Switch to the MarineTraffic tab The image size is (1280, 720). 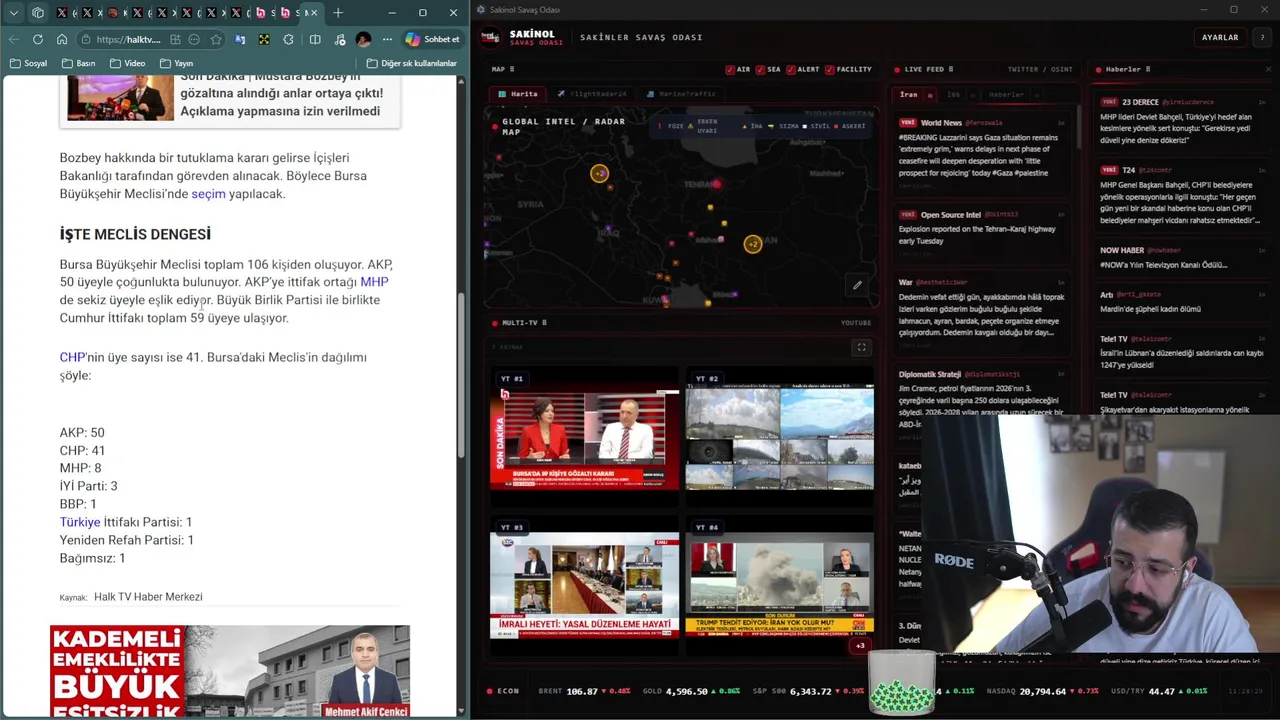coord(681,94)
